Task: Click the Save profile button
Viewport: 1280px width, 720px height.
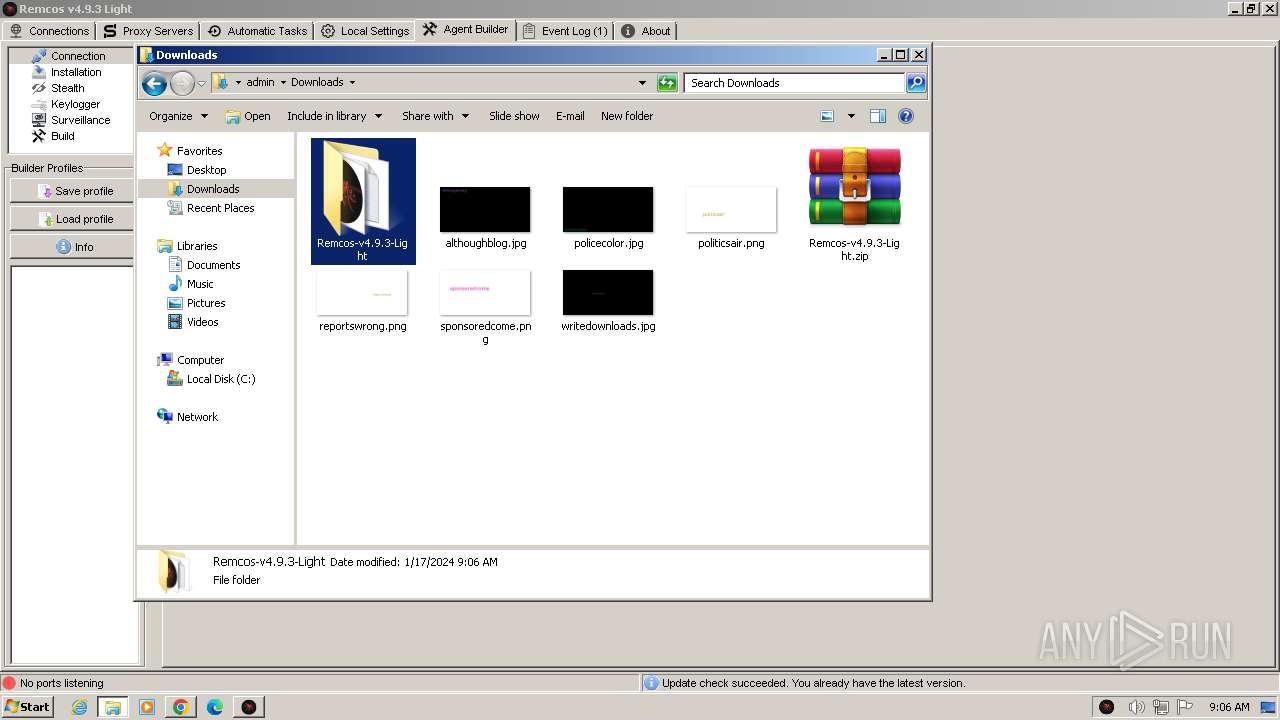Action: 71,191
